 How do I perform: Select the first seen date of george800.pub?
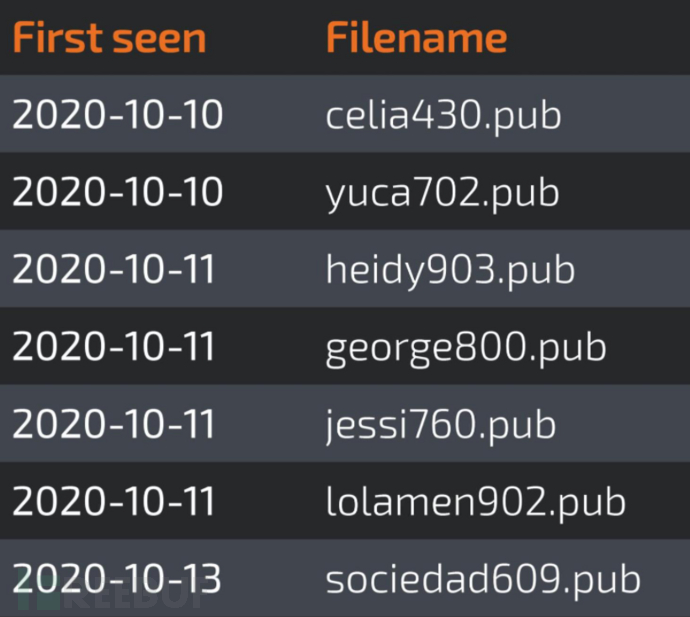(113, 347)
